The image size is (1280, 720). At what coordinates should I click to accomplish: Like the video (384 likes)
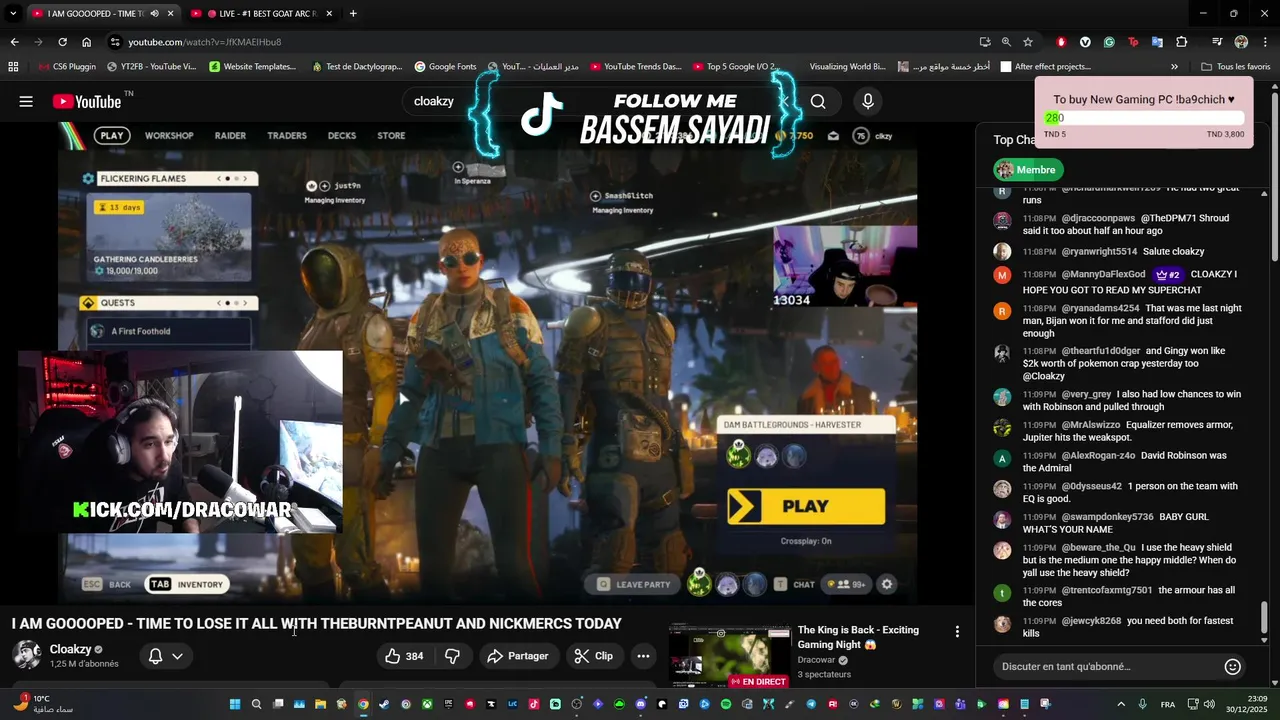(405, 656)
